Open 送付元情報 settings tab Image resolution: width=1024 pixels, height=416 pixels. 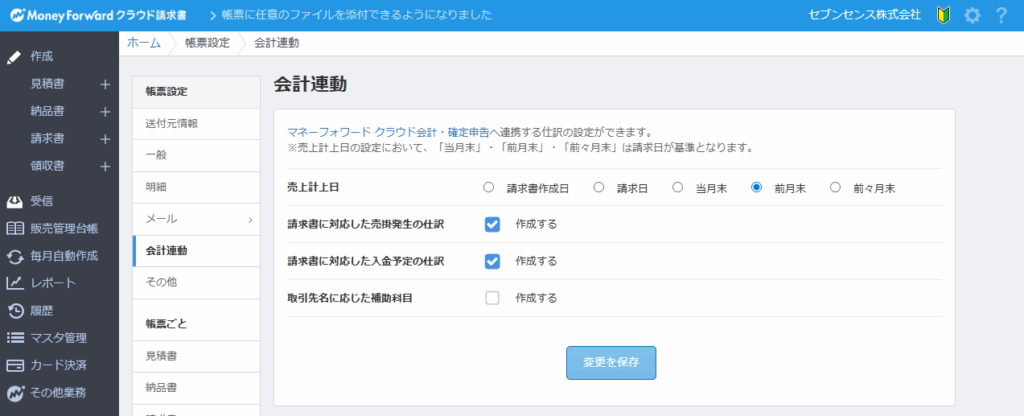pyautogui.click(x=172, y=123)
